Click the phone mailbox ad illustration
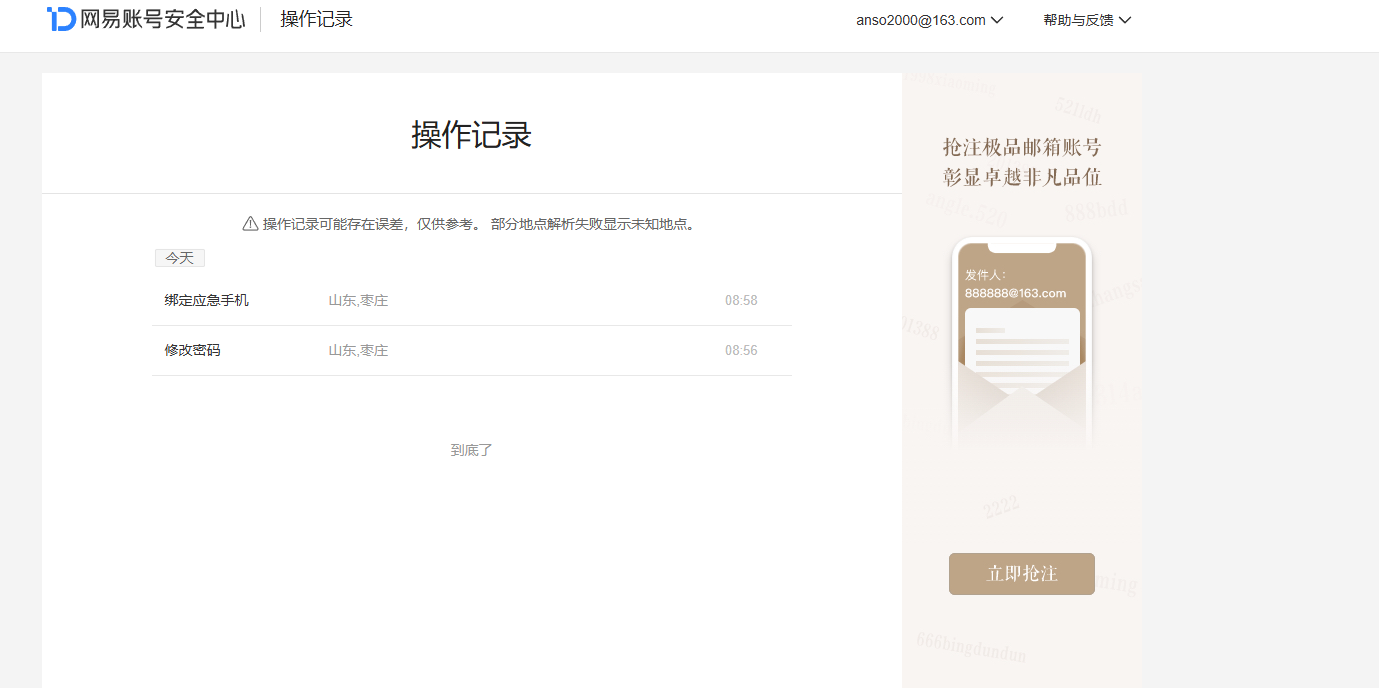 coord(1022,343)
